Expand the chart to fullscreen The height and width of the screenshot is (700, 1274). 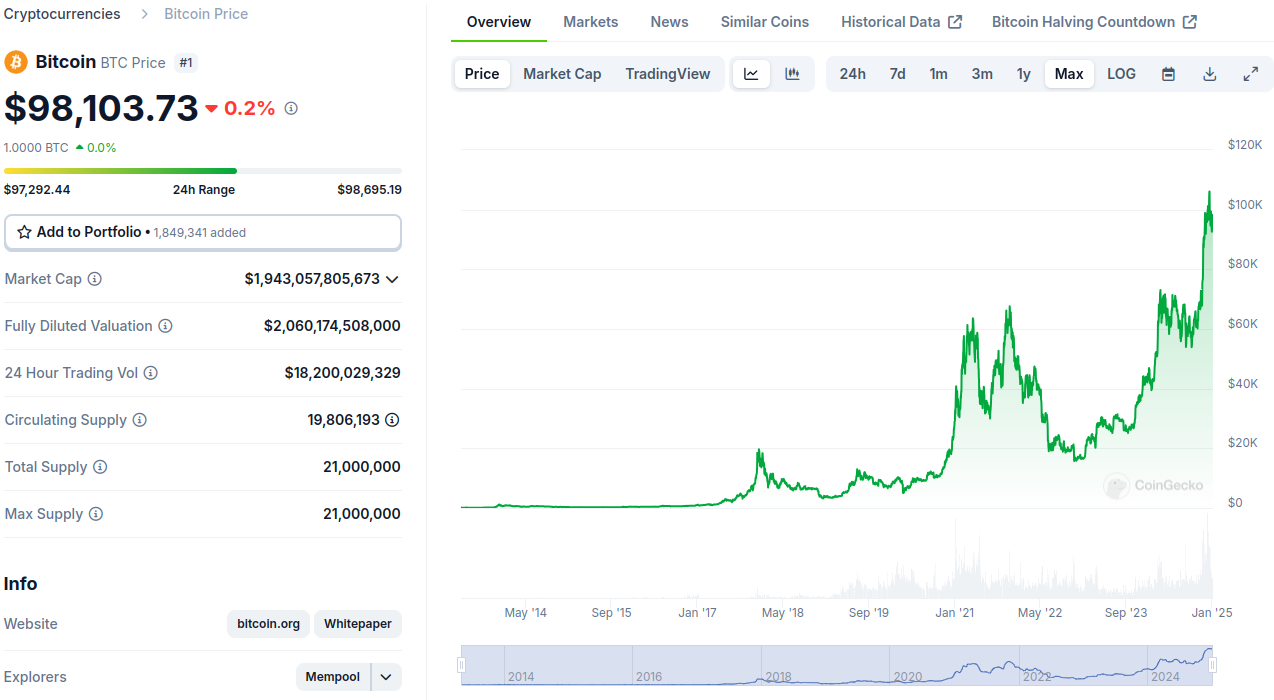[1250, 73]
